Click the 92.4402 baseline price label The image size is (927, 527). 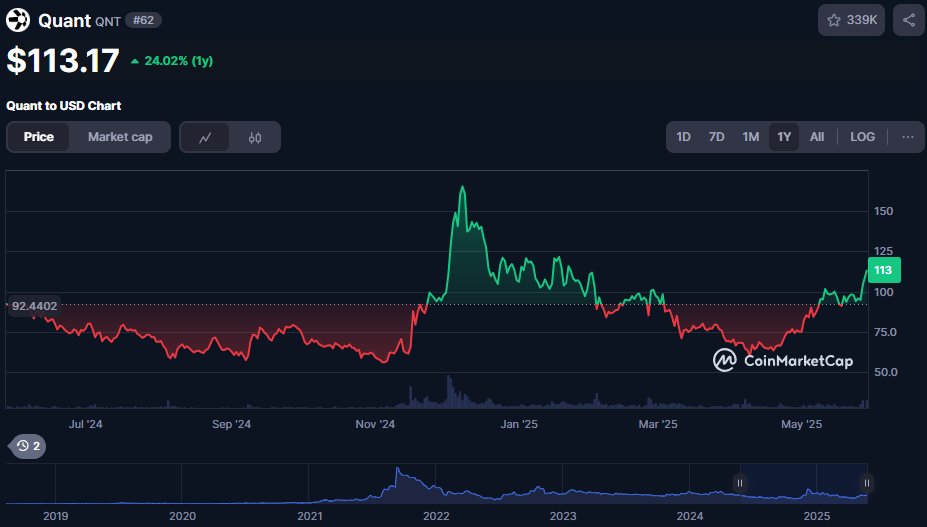[34, 306]
